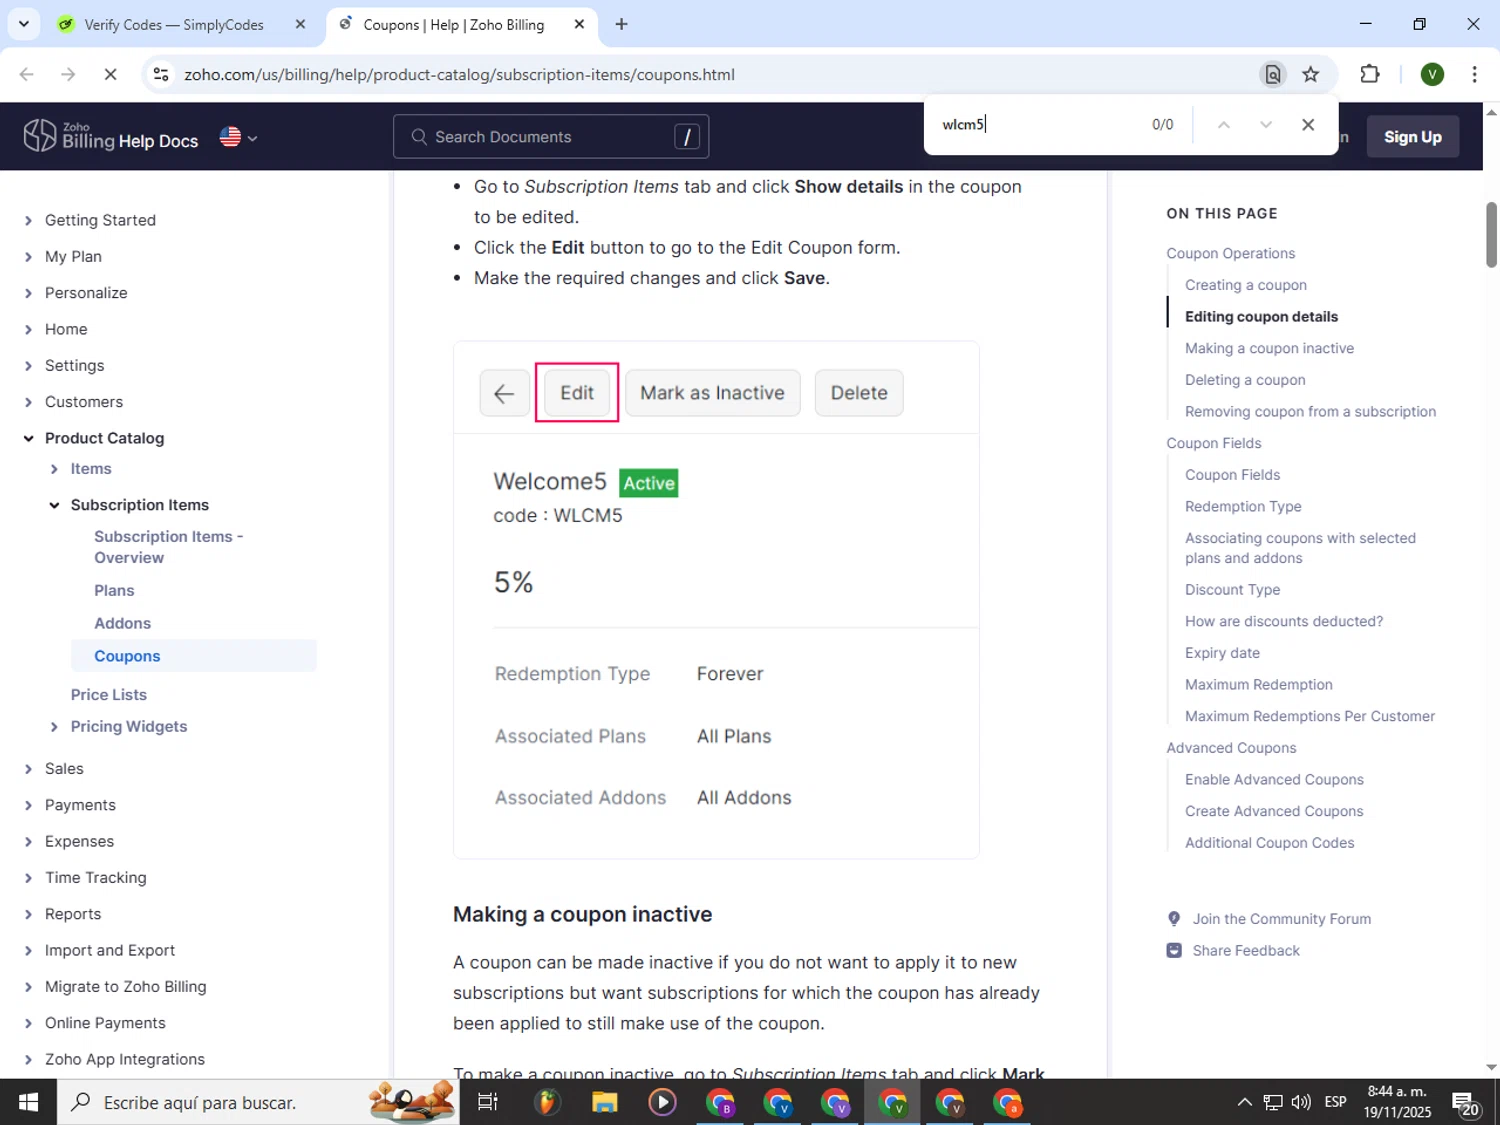Click the taskbar search box
This screenshot has height=1125, width=1500.
(x=257, y=1102)
